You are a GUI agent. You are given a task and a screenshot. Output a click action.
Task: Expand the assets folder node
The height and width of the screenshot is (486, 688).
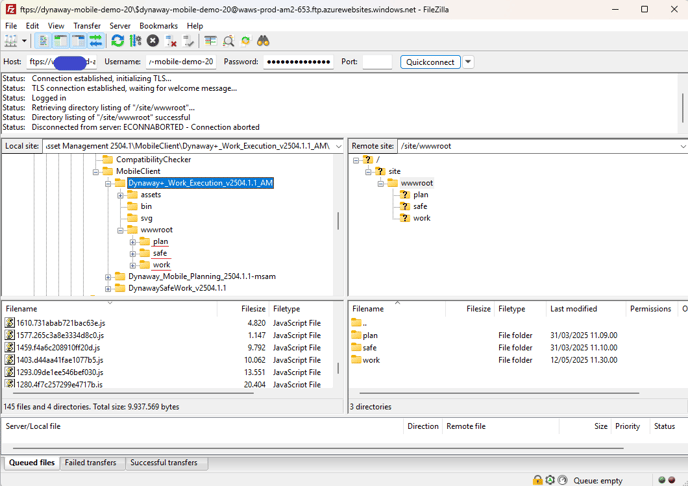click(120, 195)
